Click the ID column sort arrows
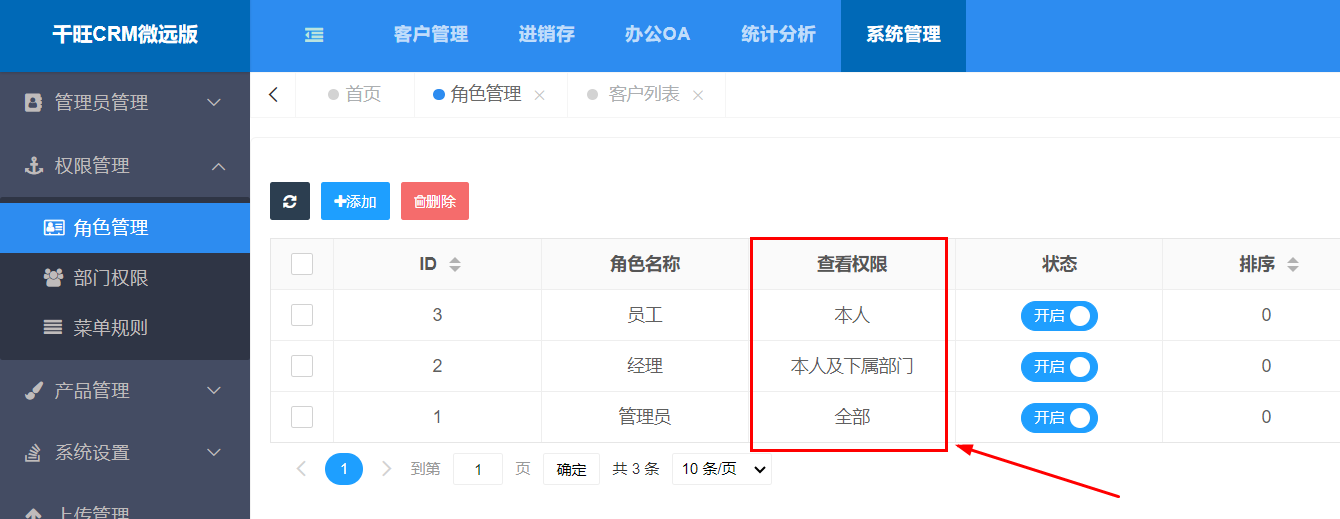The height and width of the screenshot is (519, 1340). tap(455, 265)
